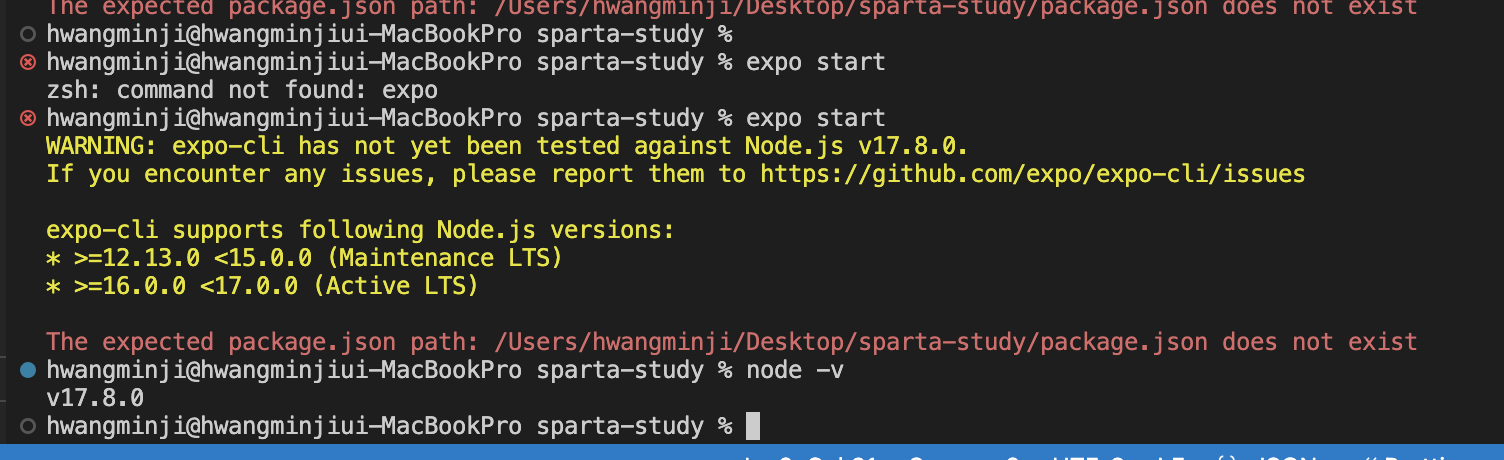Screen dimensions: 1504x460
Task: Click the gray circle decoration beside the empty prompt before first expo start
Action: [28, 34]
